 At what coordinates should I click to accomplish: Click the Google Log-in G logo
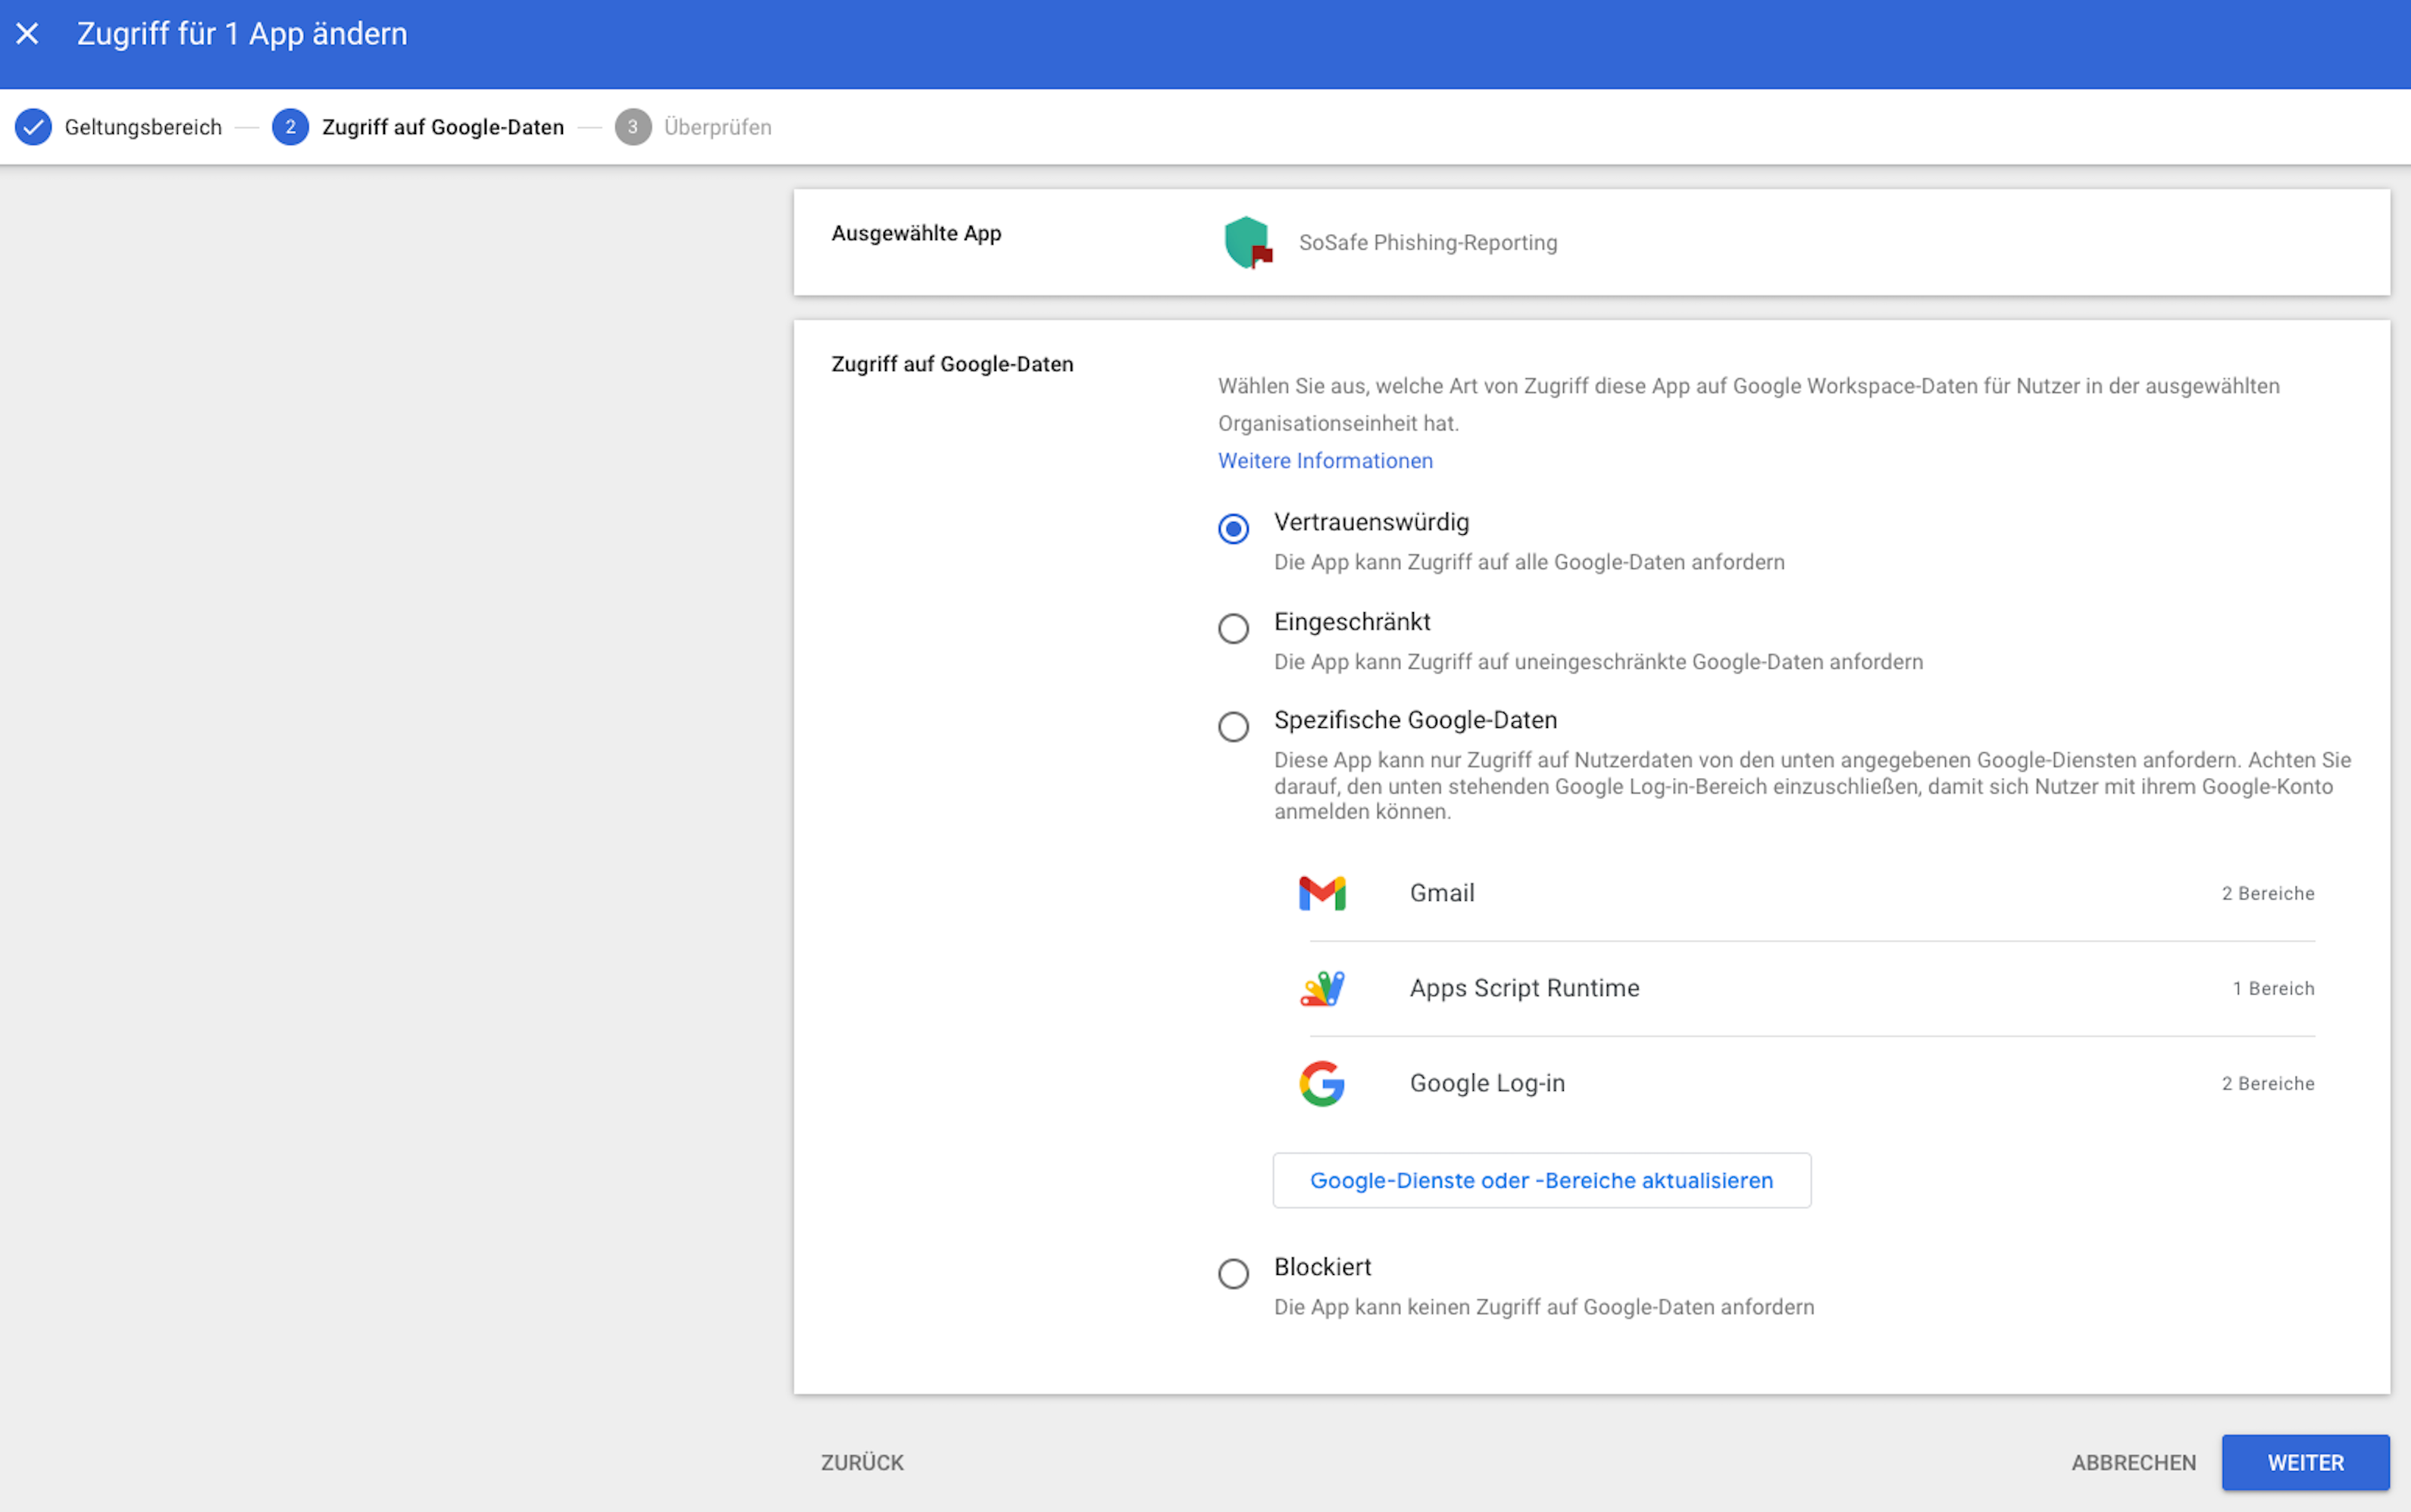click(1322, 1083)
